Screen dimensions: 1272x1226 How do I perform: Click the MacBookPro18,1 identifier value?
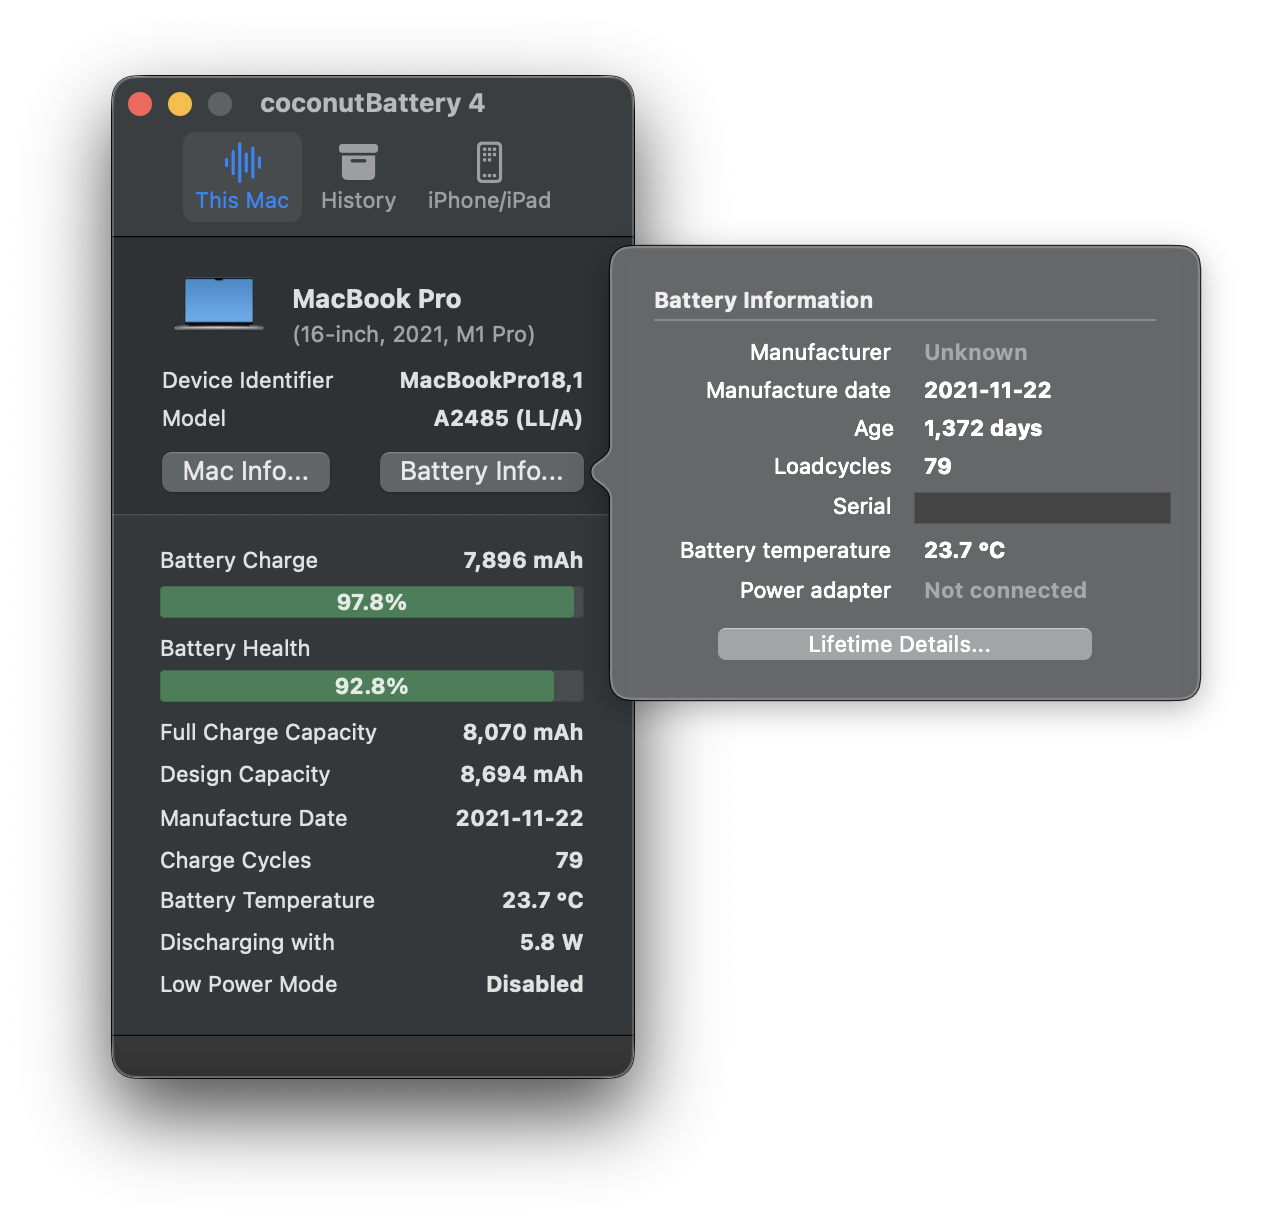(491, 380)
